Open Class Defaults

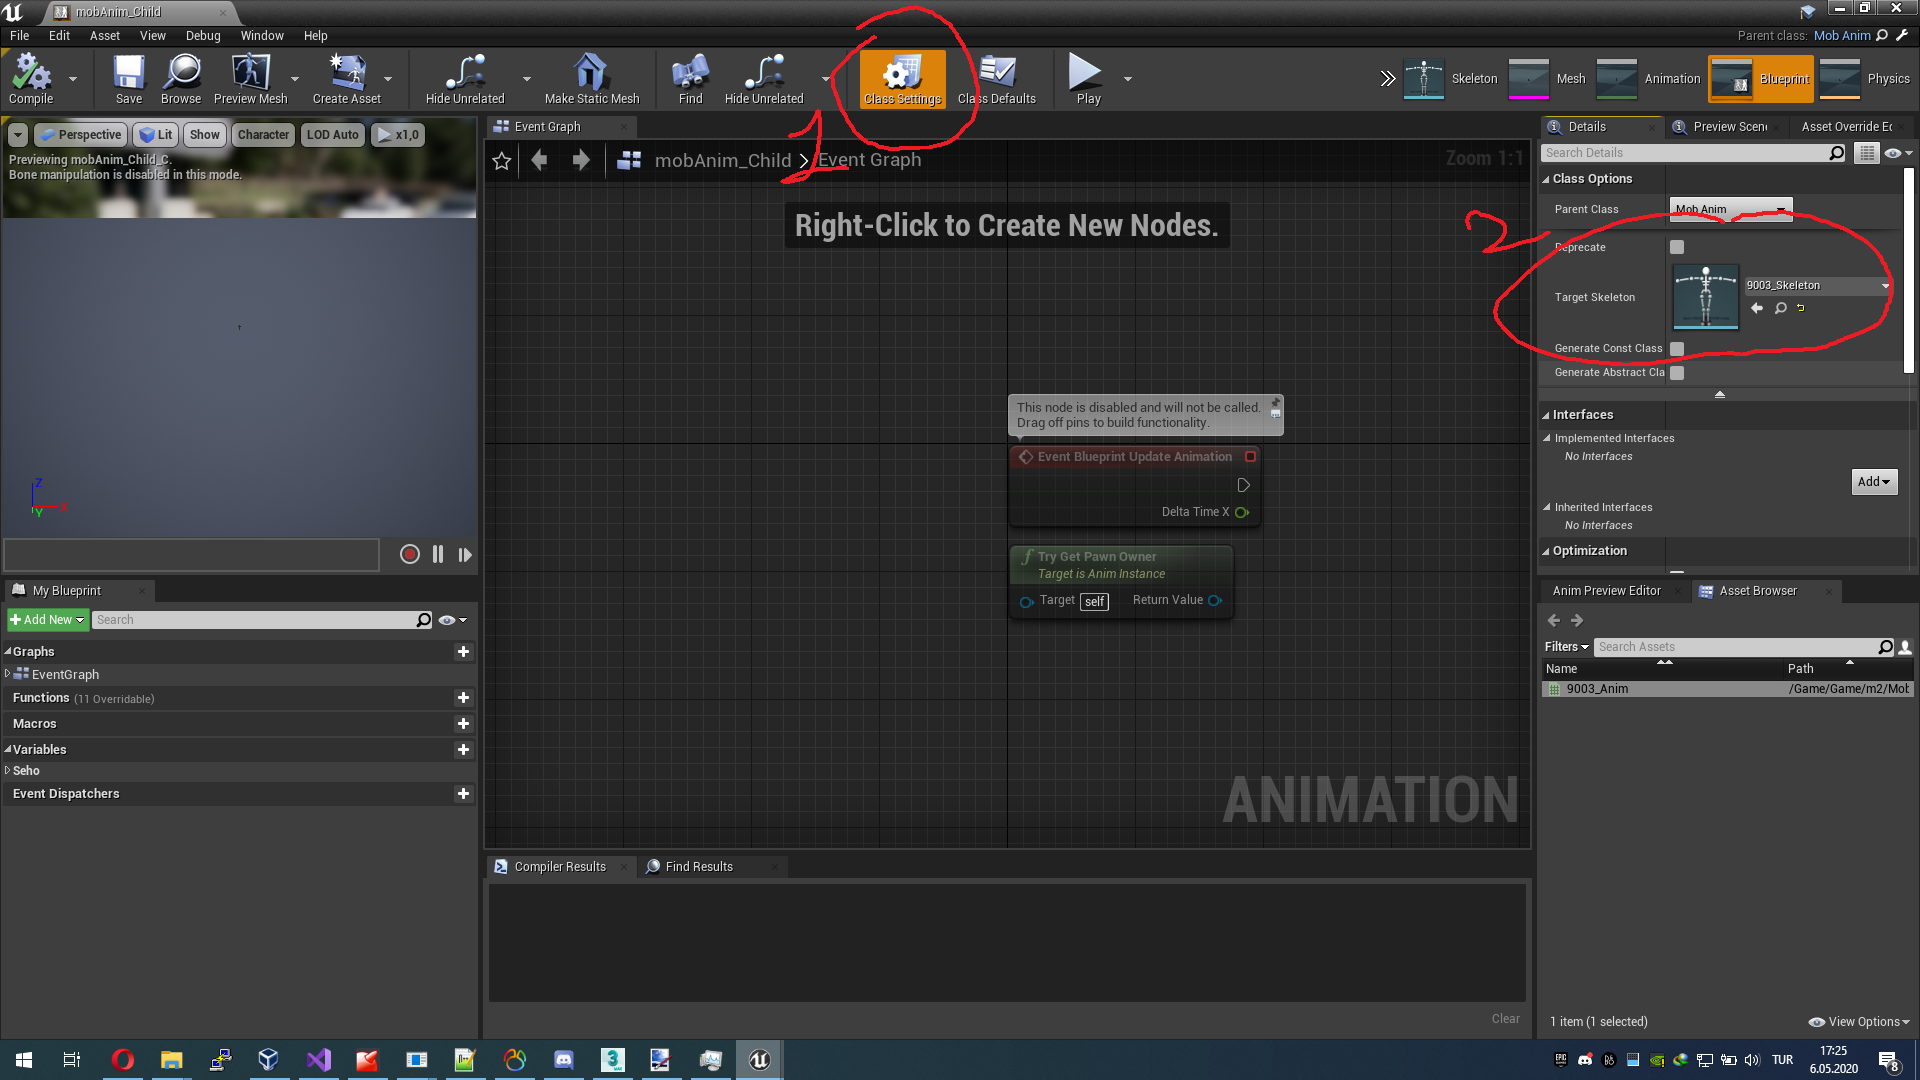[x=996, y=79]
